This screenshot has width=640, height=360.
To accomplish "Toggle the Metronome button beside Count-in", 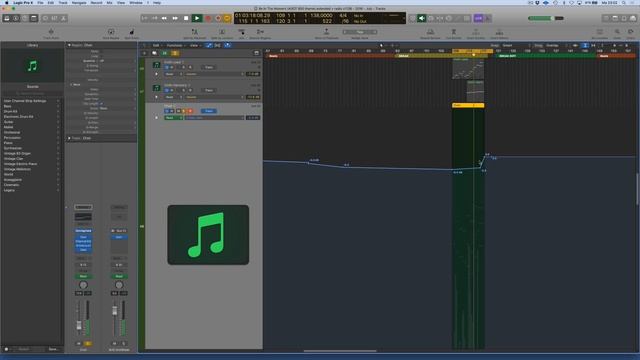I will [488, 18].
